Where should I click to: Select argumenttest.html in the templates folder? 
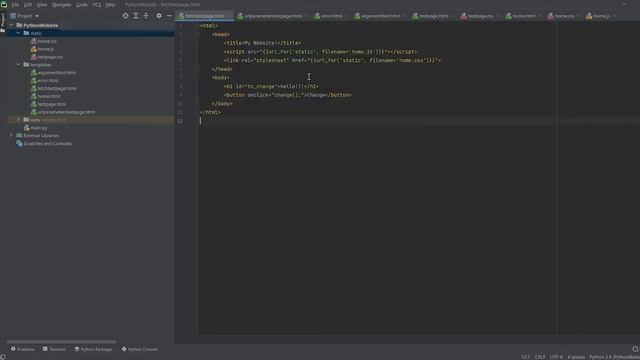(x=56, y=73)
